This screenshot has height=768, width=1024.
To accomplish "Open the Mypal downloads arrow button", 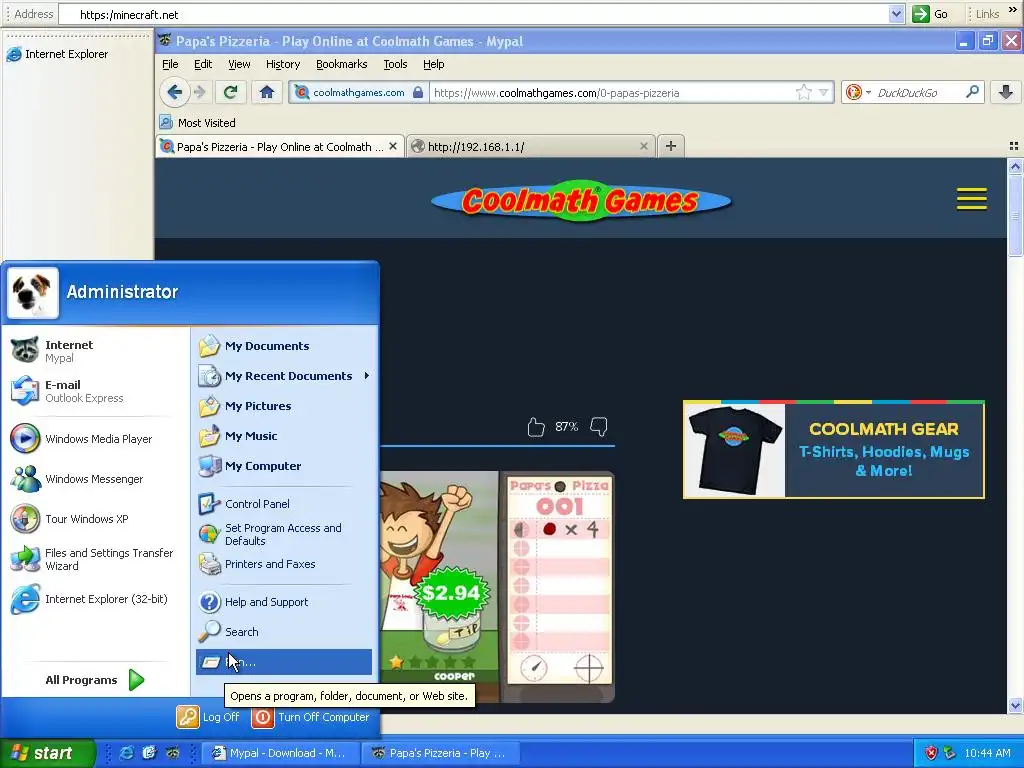I will coord(1006,92).
